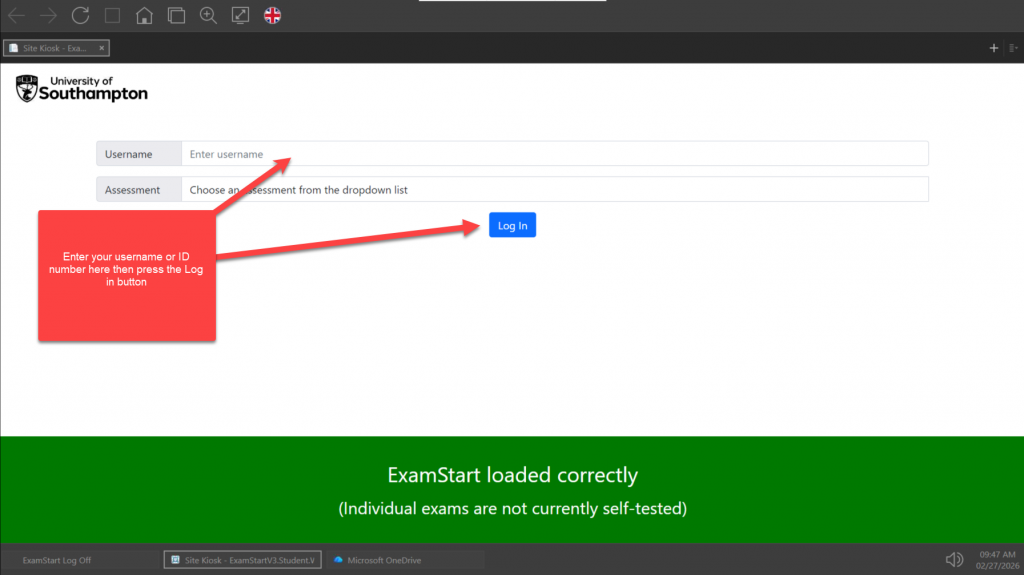Click into the Username input field
Screen dimensions: 1024x575
click(554, 154)
